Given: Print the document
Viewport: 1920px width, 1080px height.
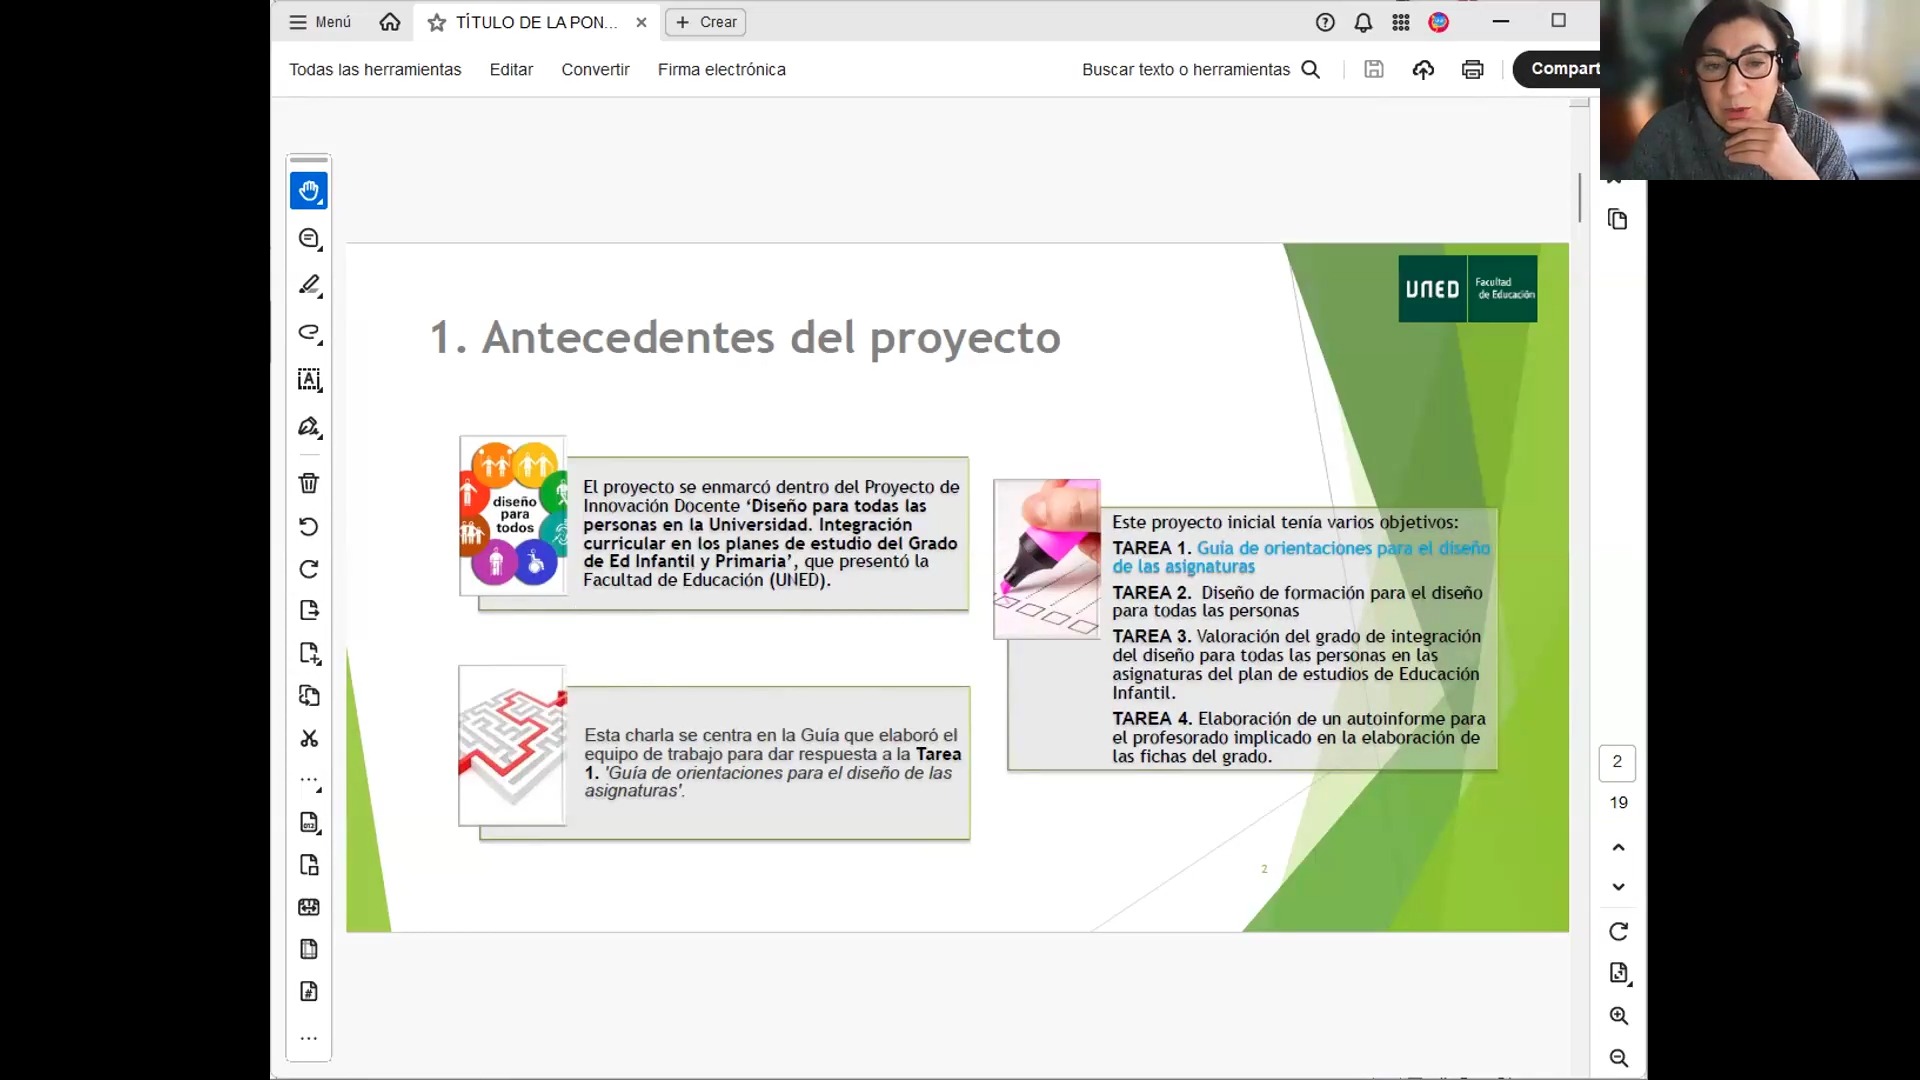Looking at the screenshot, I should tap(1472, 70).
